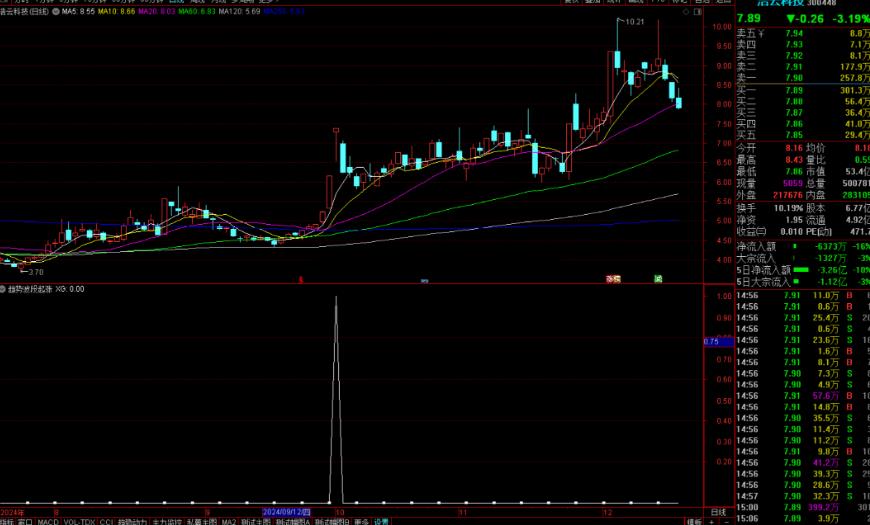Screen dimensions: 870x525
Task: Select tick row with volume 41.2万
Action: (803, 462)
